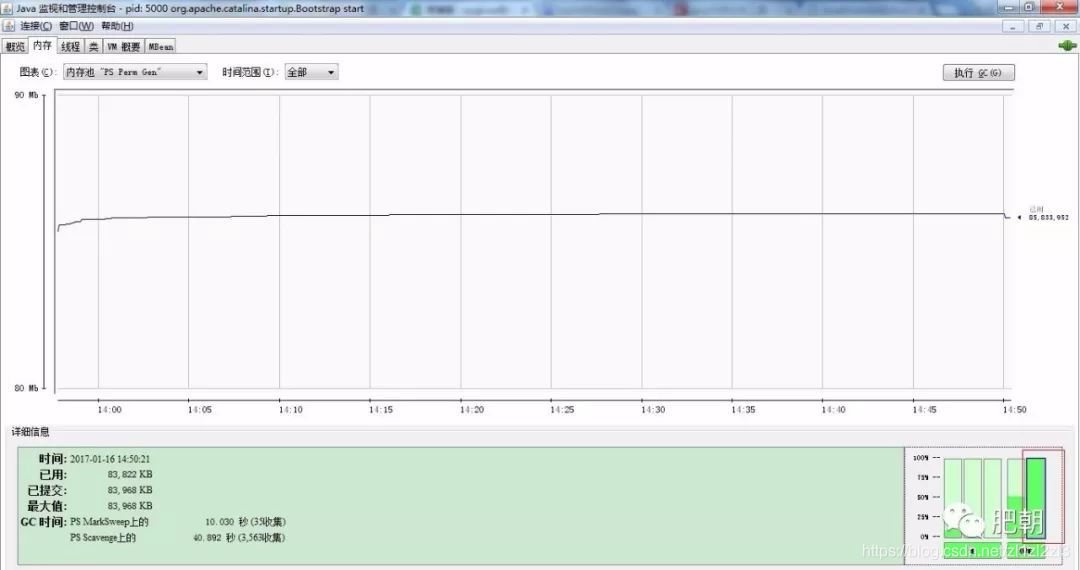Click the current usage value label right of the chart
The width and height of the screenshot is (1080, 570).
[1048, 218]
